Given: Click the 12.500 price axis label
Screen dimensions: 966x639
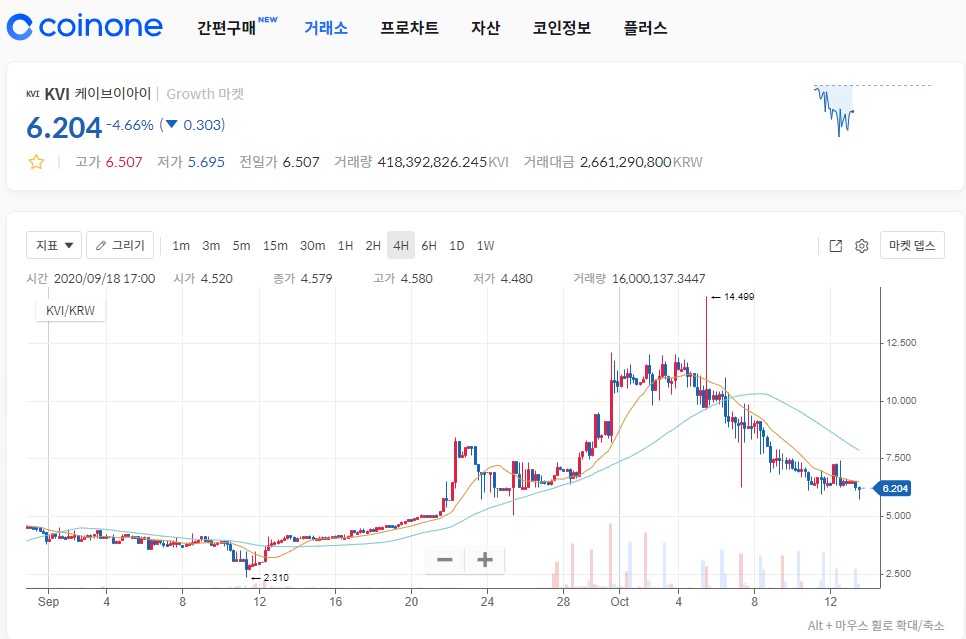Looking at the screenshot, I should point(901,343).
